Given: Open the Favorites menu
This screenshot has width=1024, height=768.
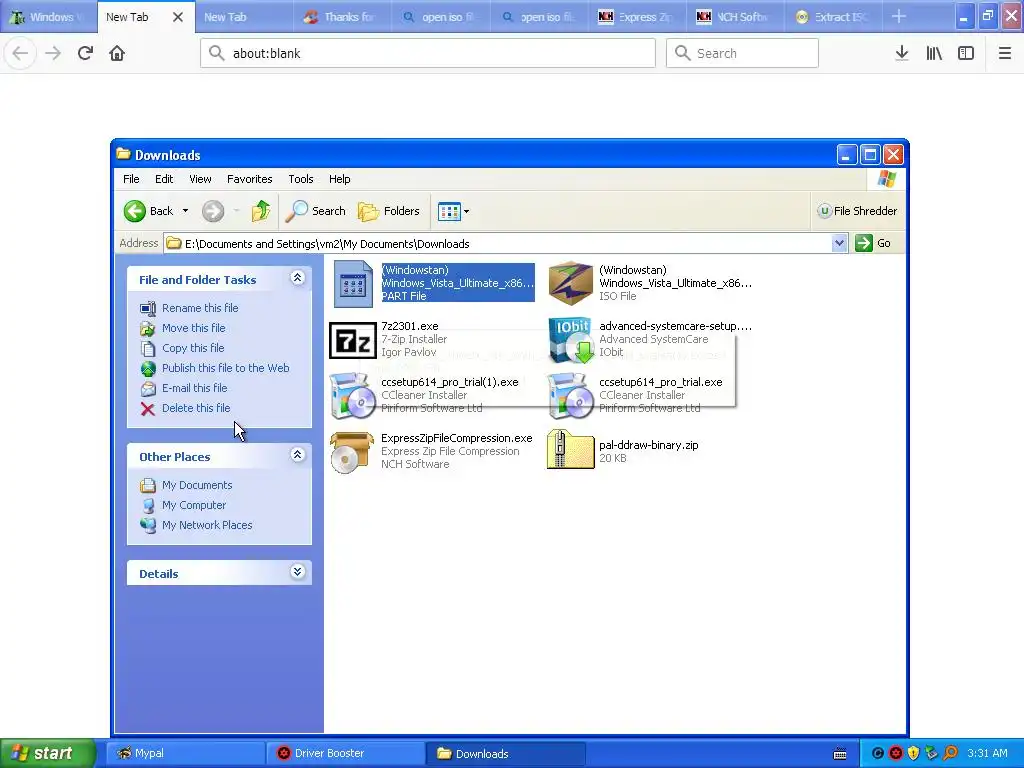Looking at the screenshot, I should coord(249,179).
